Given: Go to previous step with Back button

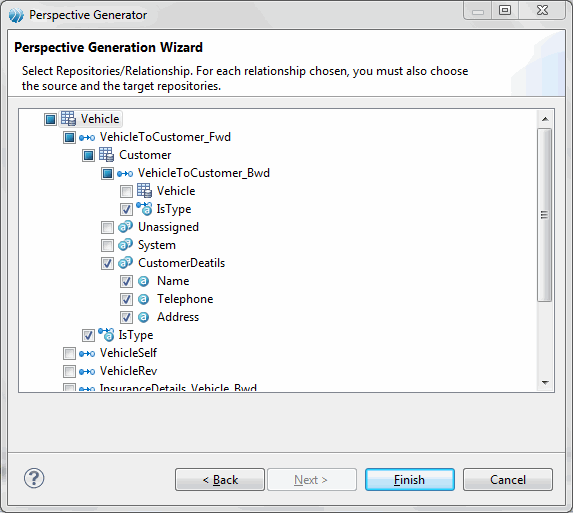Looking at the screenshot, I should [220, 479].
